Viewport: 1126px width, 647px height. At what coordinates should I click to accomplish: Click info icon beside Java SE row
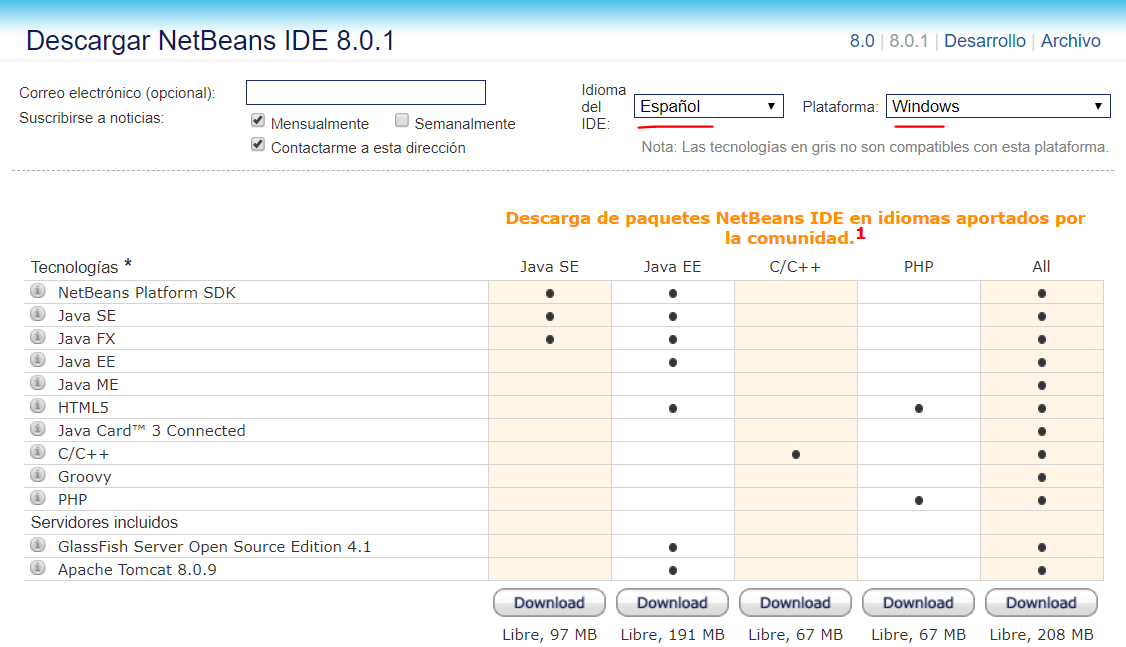pyautogui.click(x=38, y=314)
